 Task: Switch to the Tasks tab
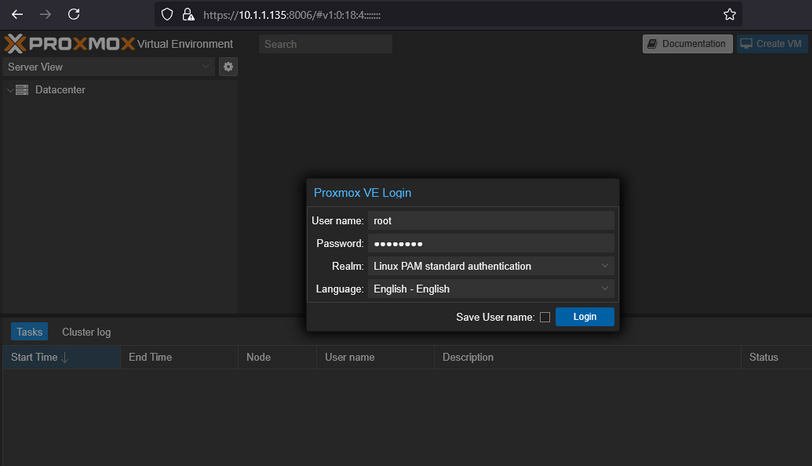[30, 332]
